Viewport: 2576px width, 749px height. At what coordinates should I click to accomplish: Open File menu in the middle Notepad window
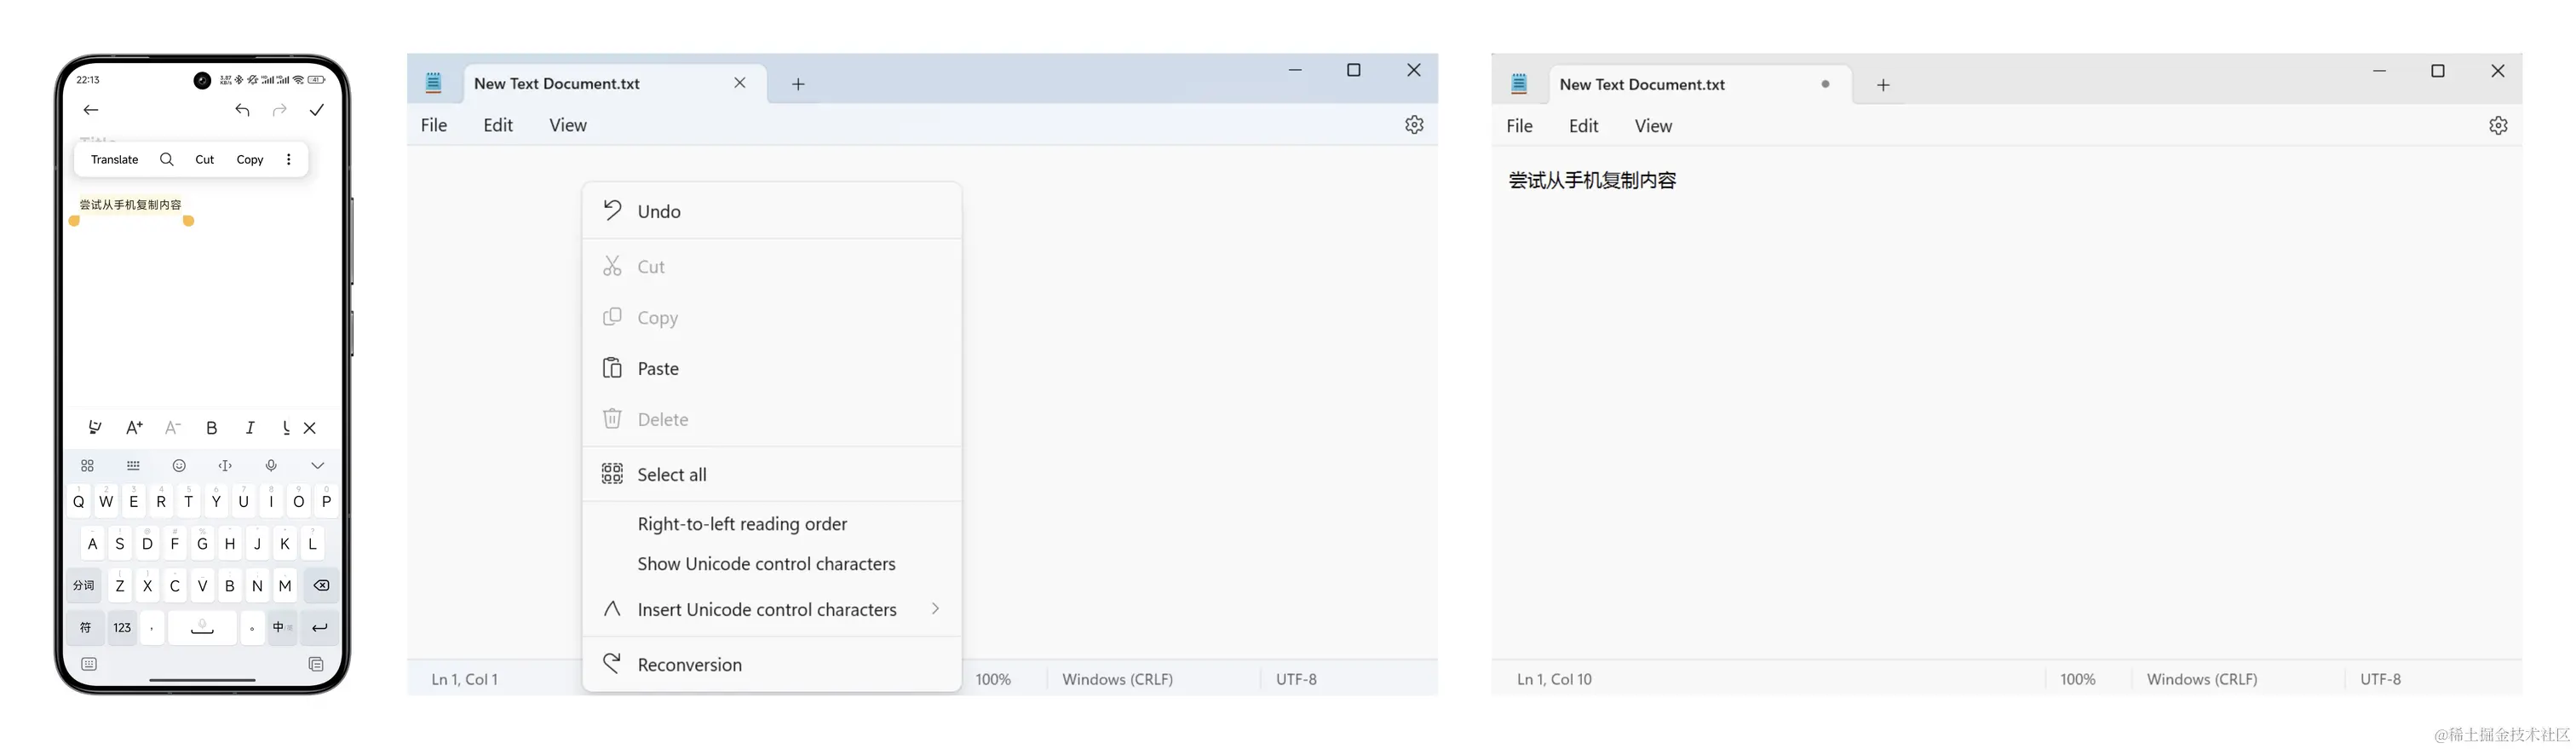click(x=434, y=125)
